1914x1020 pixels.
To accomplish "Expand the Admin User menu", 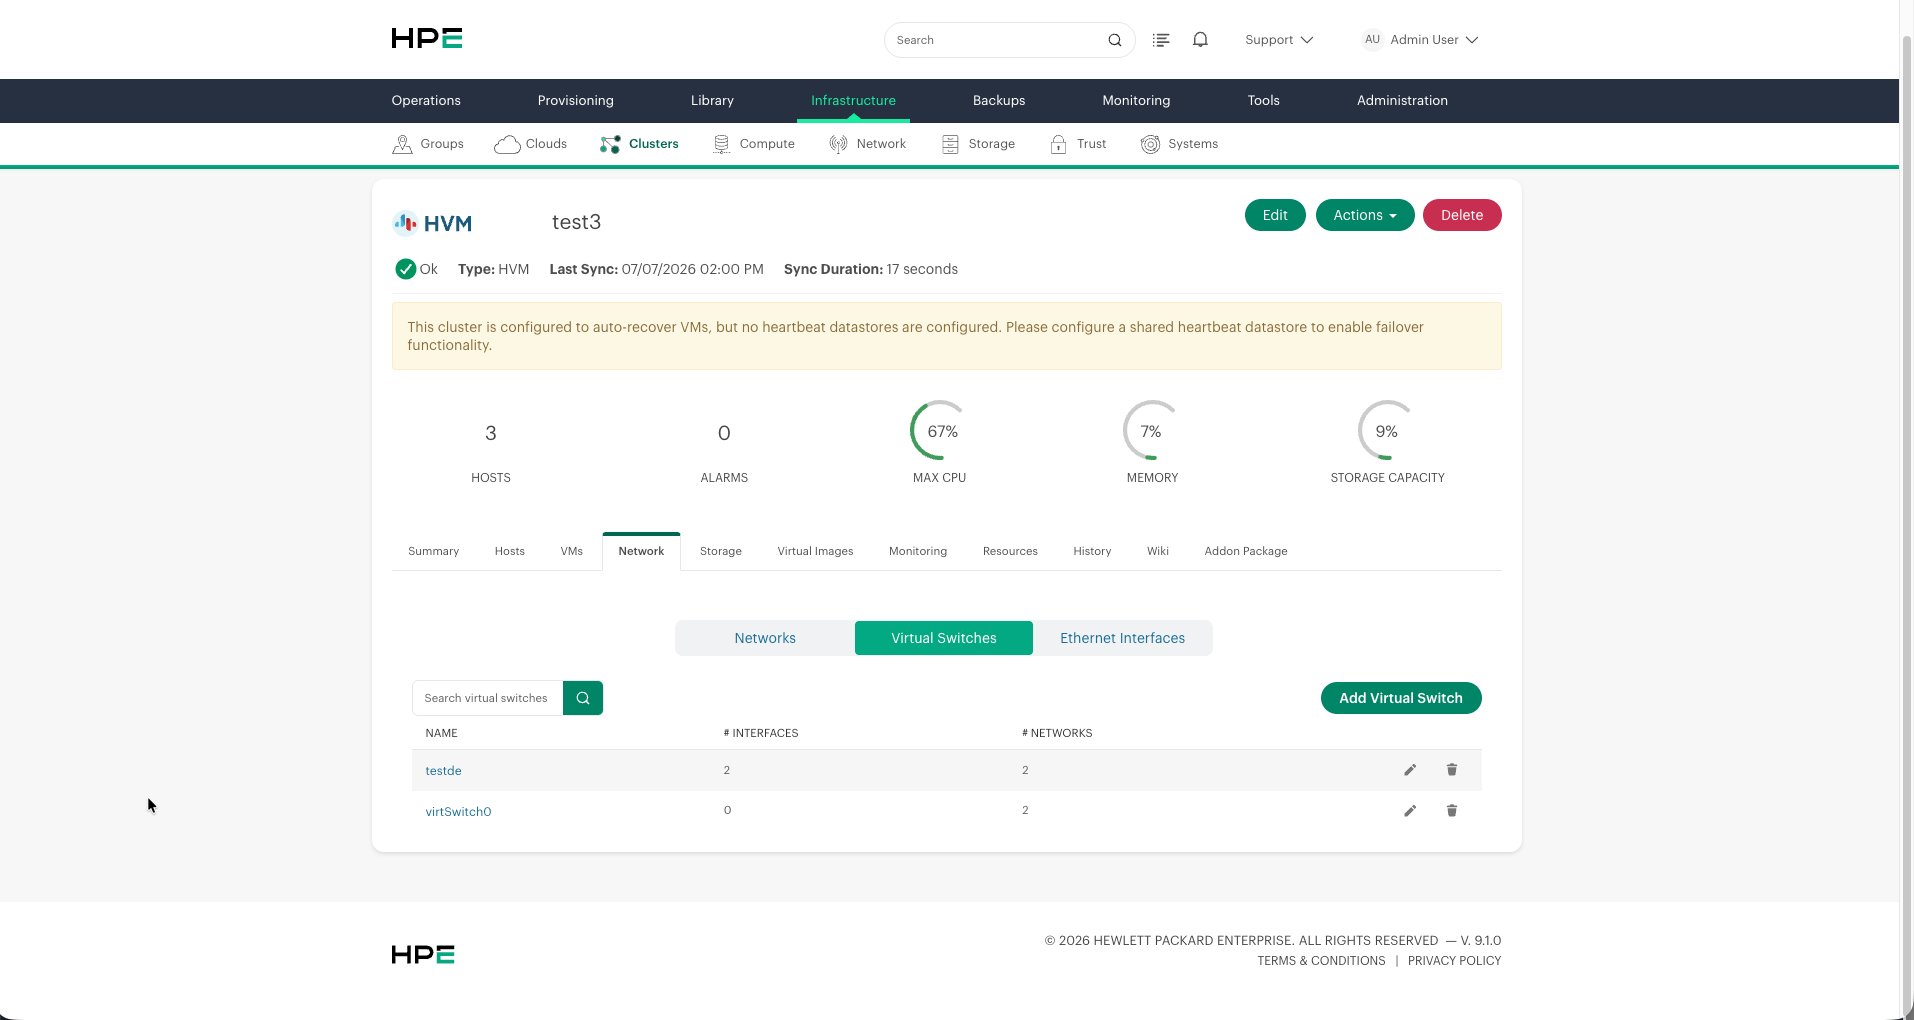I will [1420, 40].
